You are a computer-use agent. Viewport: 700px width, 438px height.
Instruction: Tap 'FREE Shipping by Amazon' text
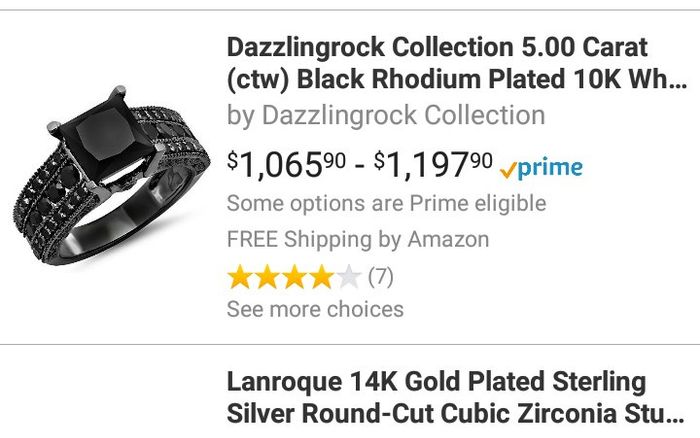(x=358, y=240)
